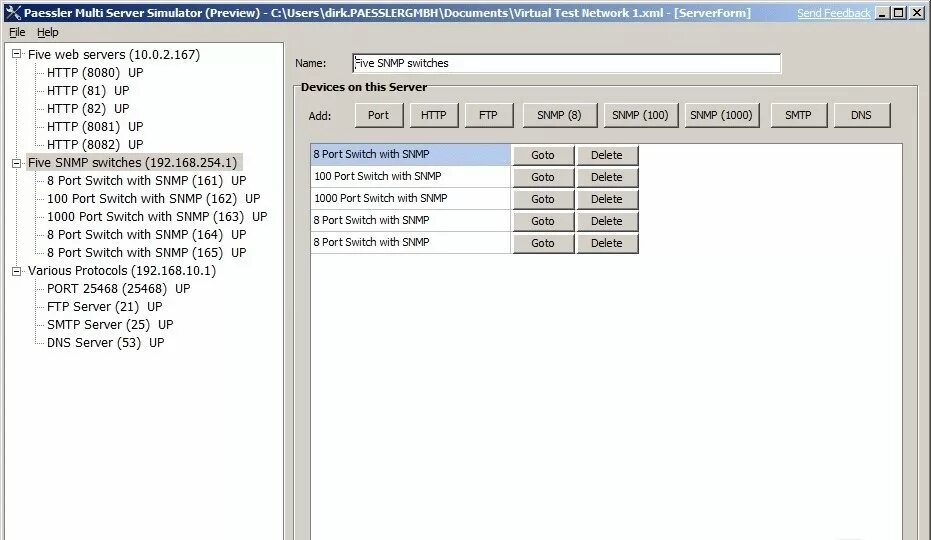Add an FTP device
This screenshot has height=540, width=931.
coord(489,115)
